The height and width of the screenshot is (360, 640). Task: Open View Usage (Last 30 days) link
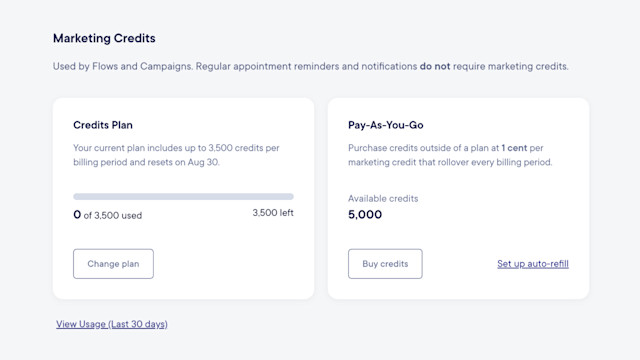pyautogui.click(x=112, y=324)
